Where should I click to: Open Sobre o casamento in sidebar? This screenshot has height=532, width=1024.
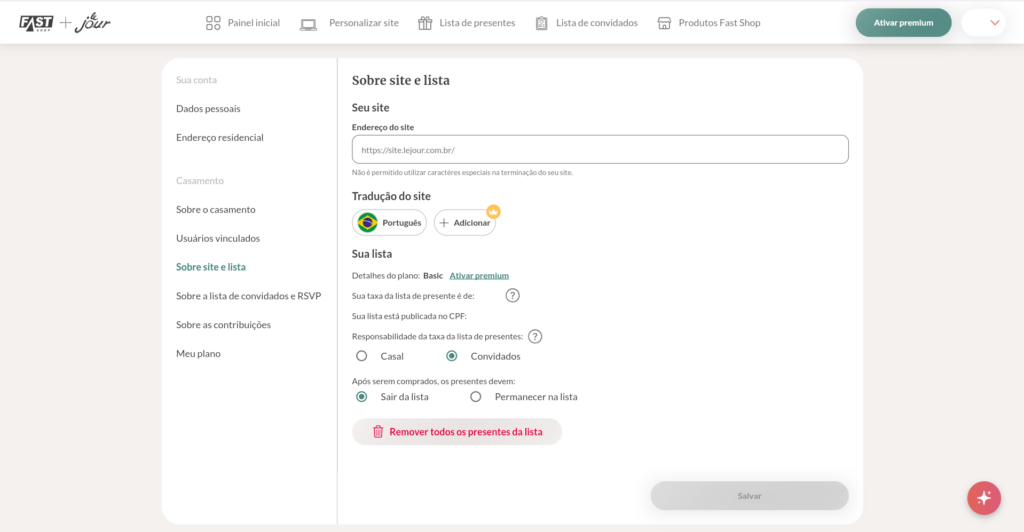tap(216, 210)
